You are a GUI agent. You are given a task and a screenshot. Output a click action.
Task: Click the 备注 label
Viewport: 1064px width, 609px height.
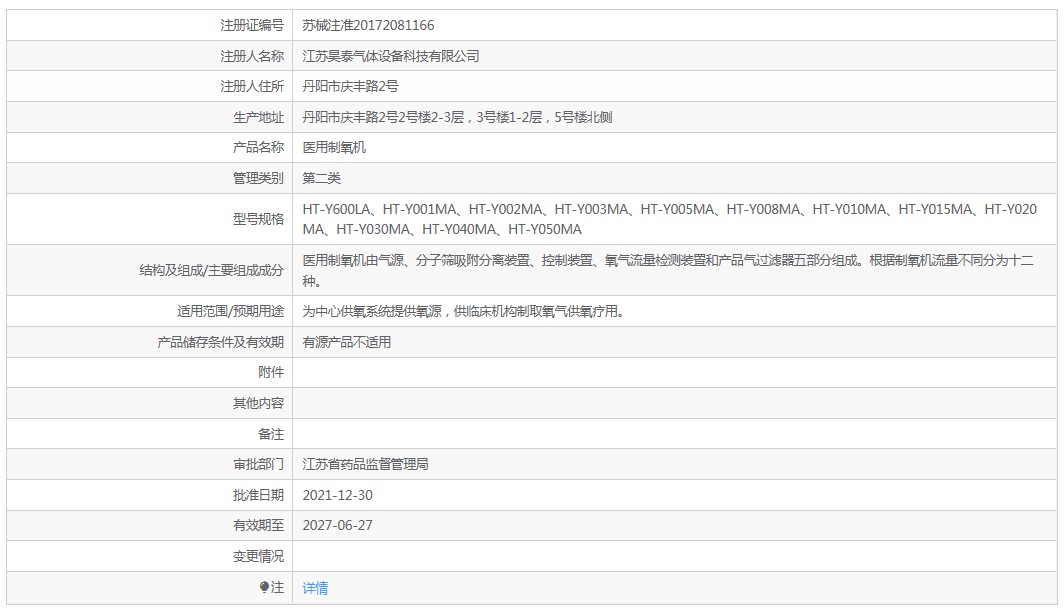tap(271, 434)
